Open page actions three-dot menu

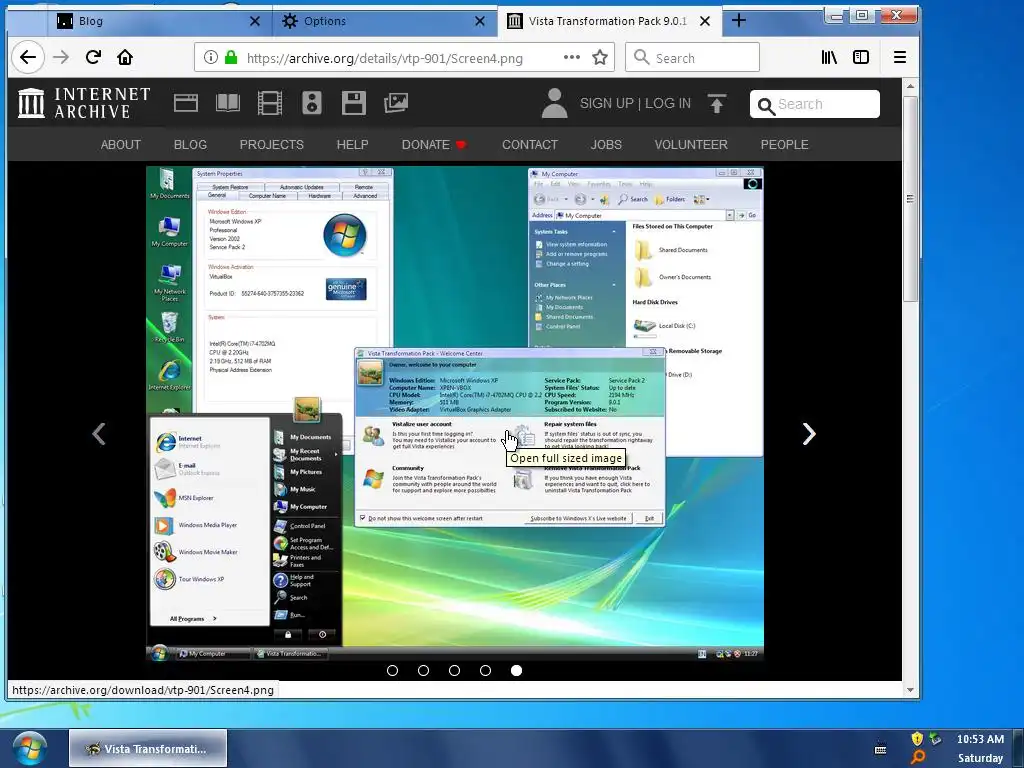point(572,57)
